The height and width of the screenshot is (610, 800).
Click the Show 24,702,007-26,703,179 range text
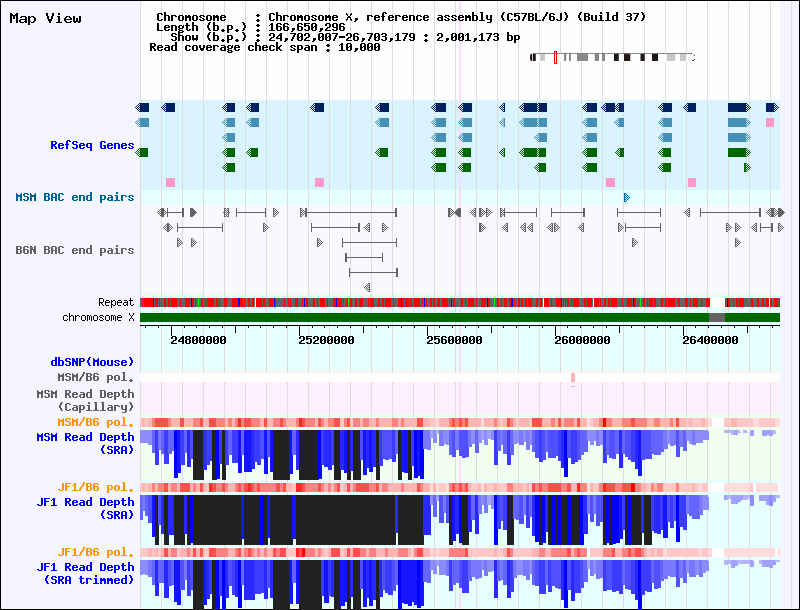(x=345, y=37)
